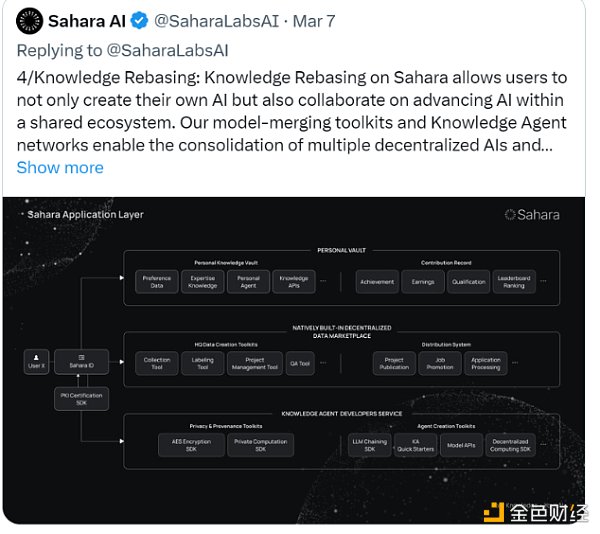Click the Labeling Tool box
Screen dimensions: 600x534
click(x=202, y=363)
